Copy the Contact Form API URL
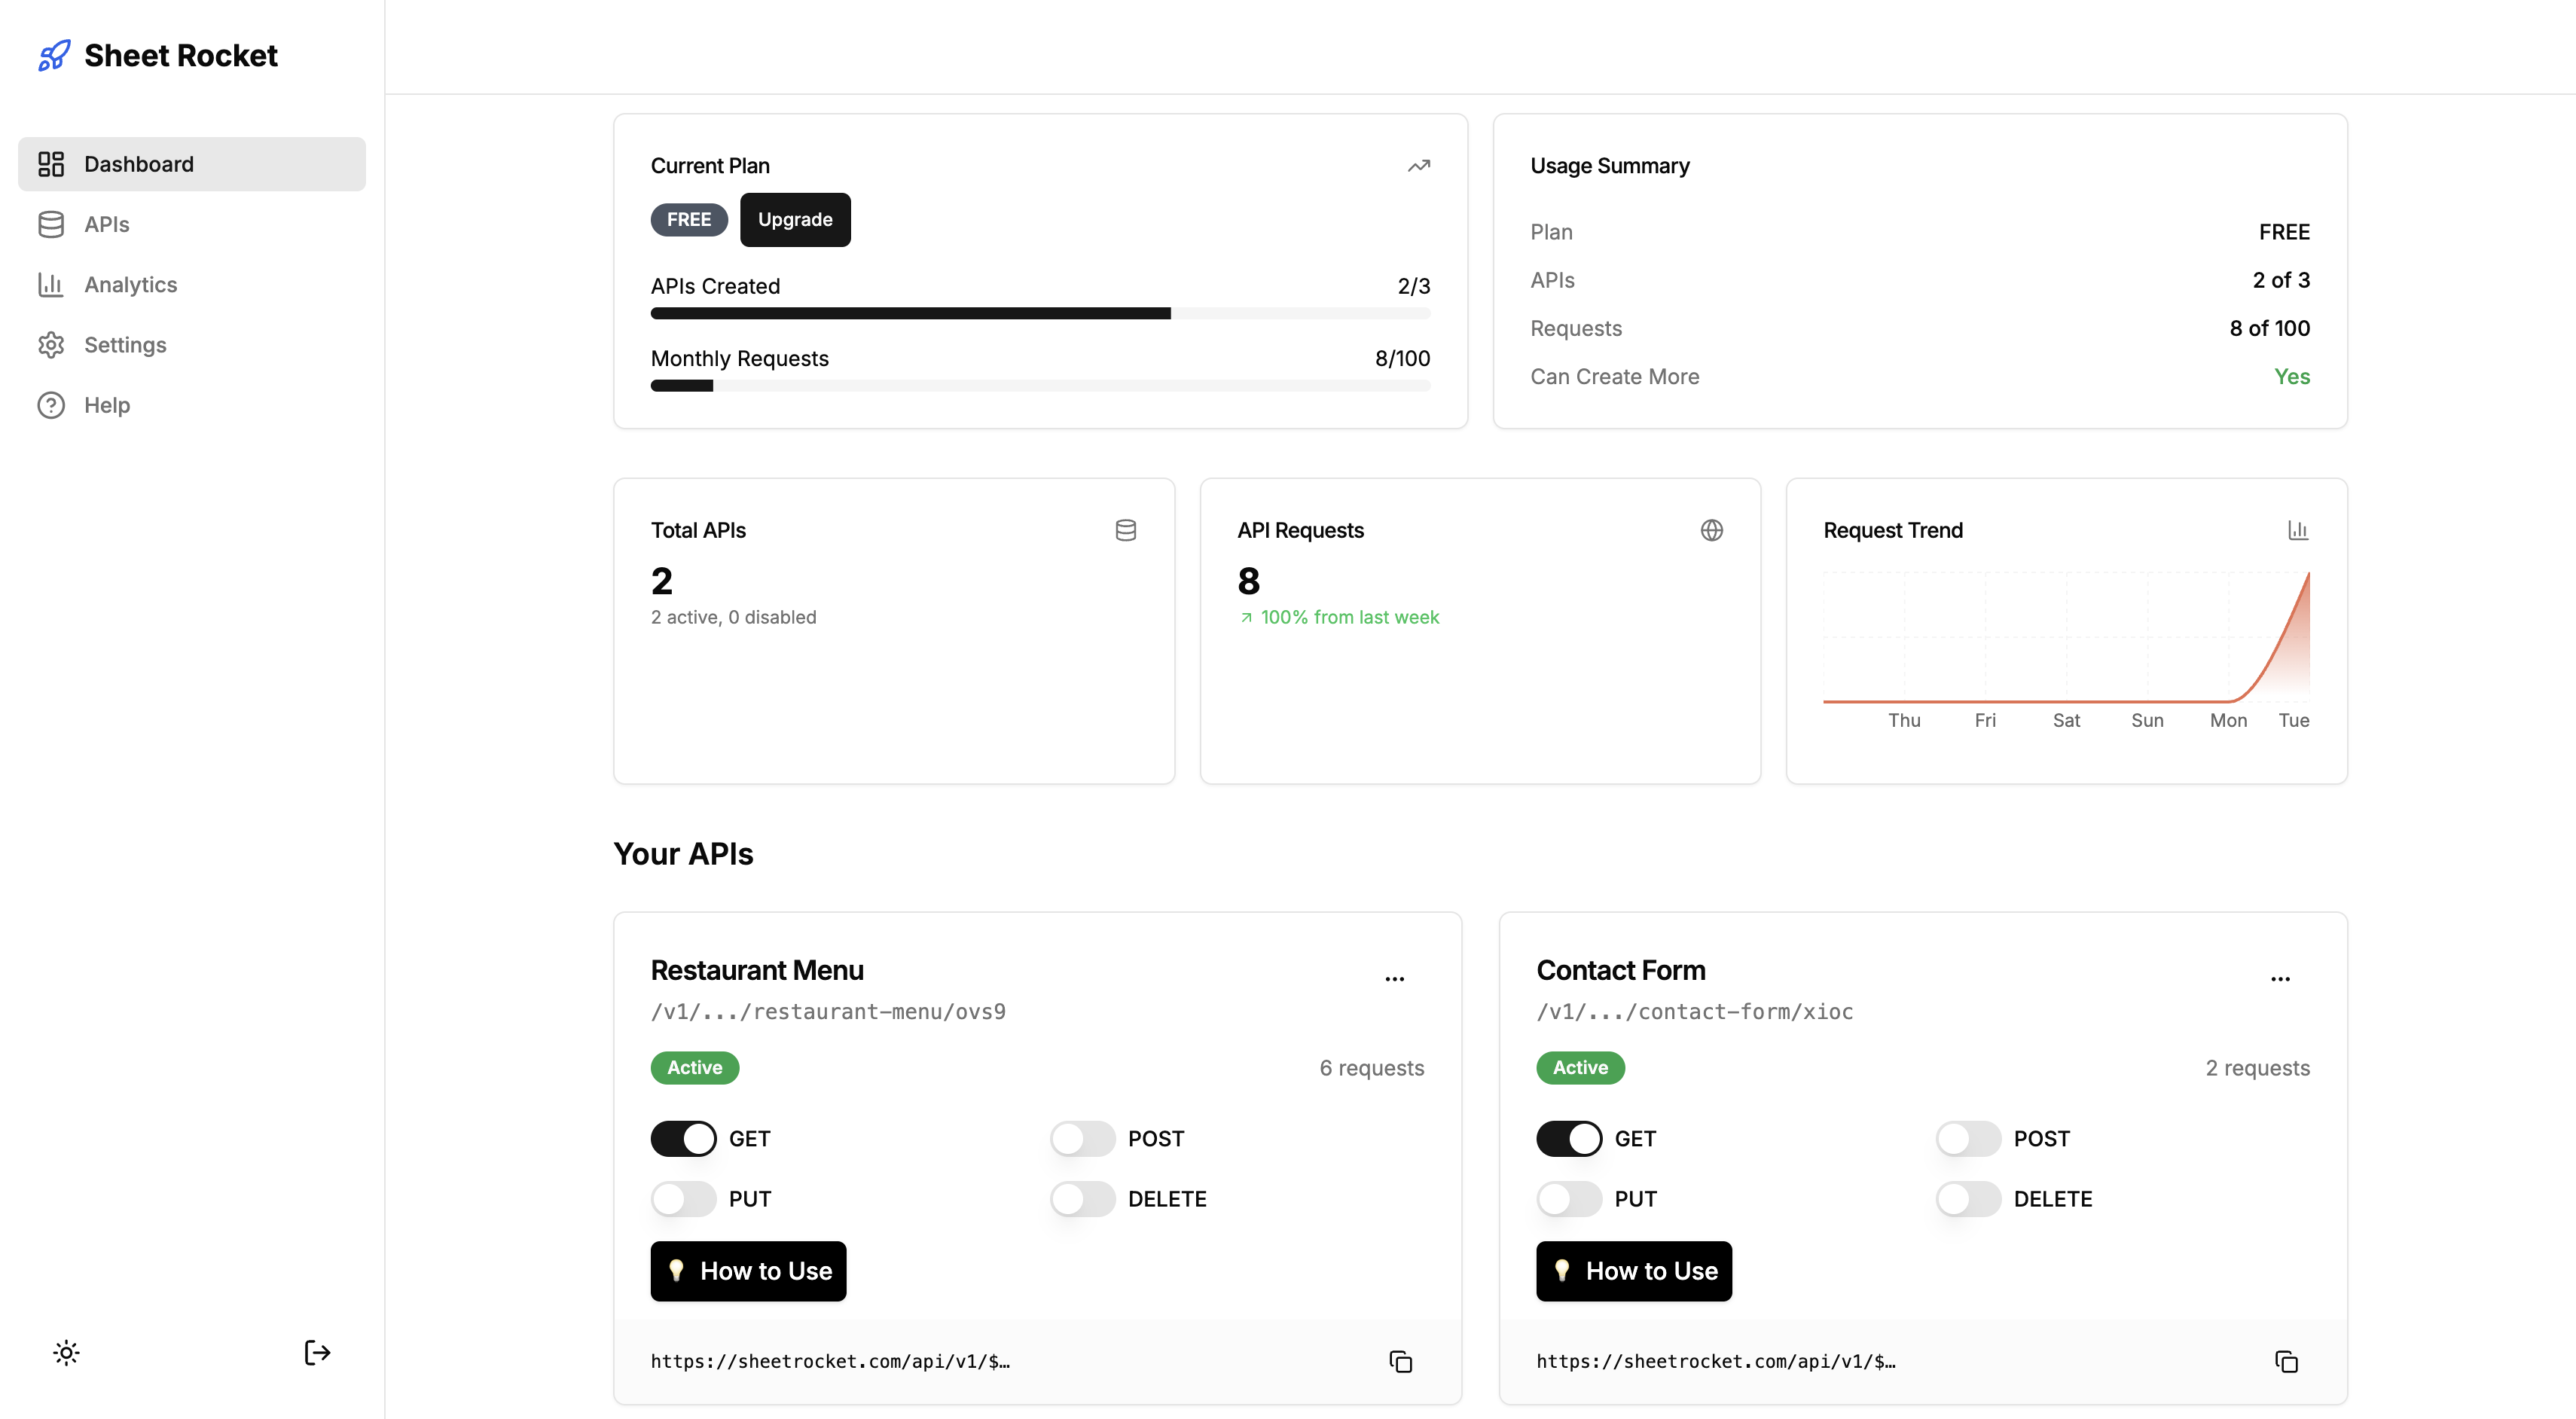The height and width of the screenshot is (1419, 2576). [x=2286, y=1361]
